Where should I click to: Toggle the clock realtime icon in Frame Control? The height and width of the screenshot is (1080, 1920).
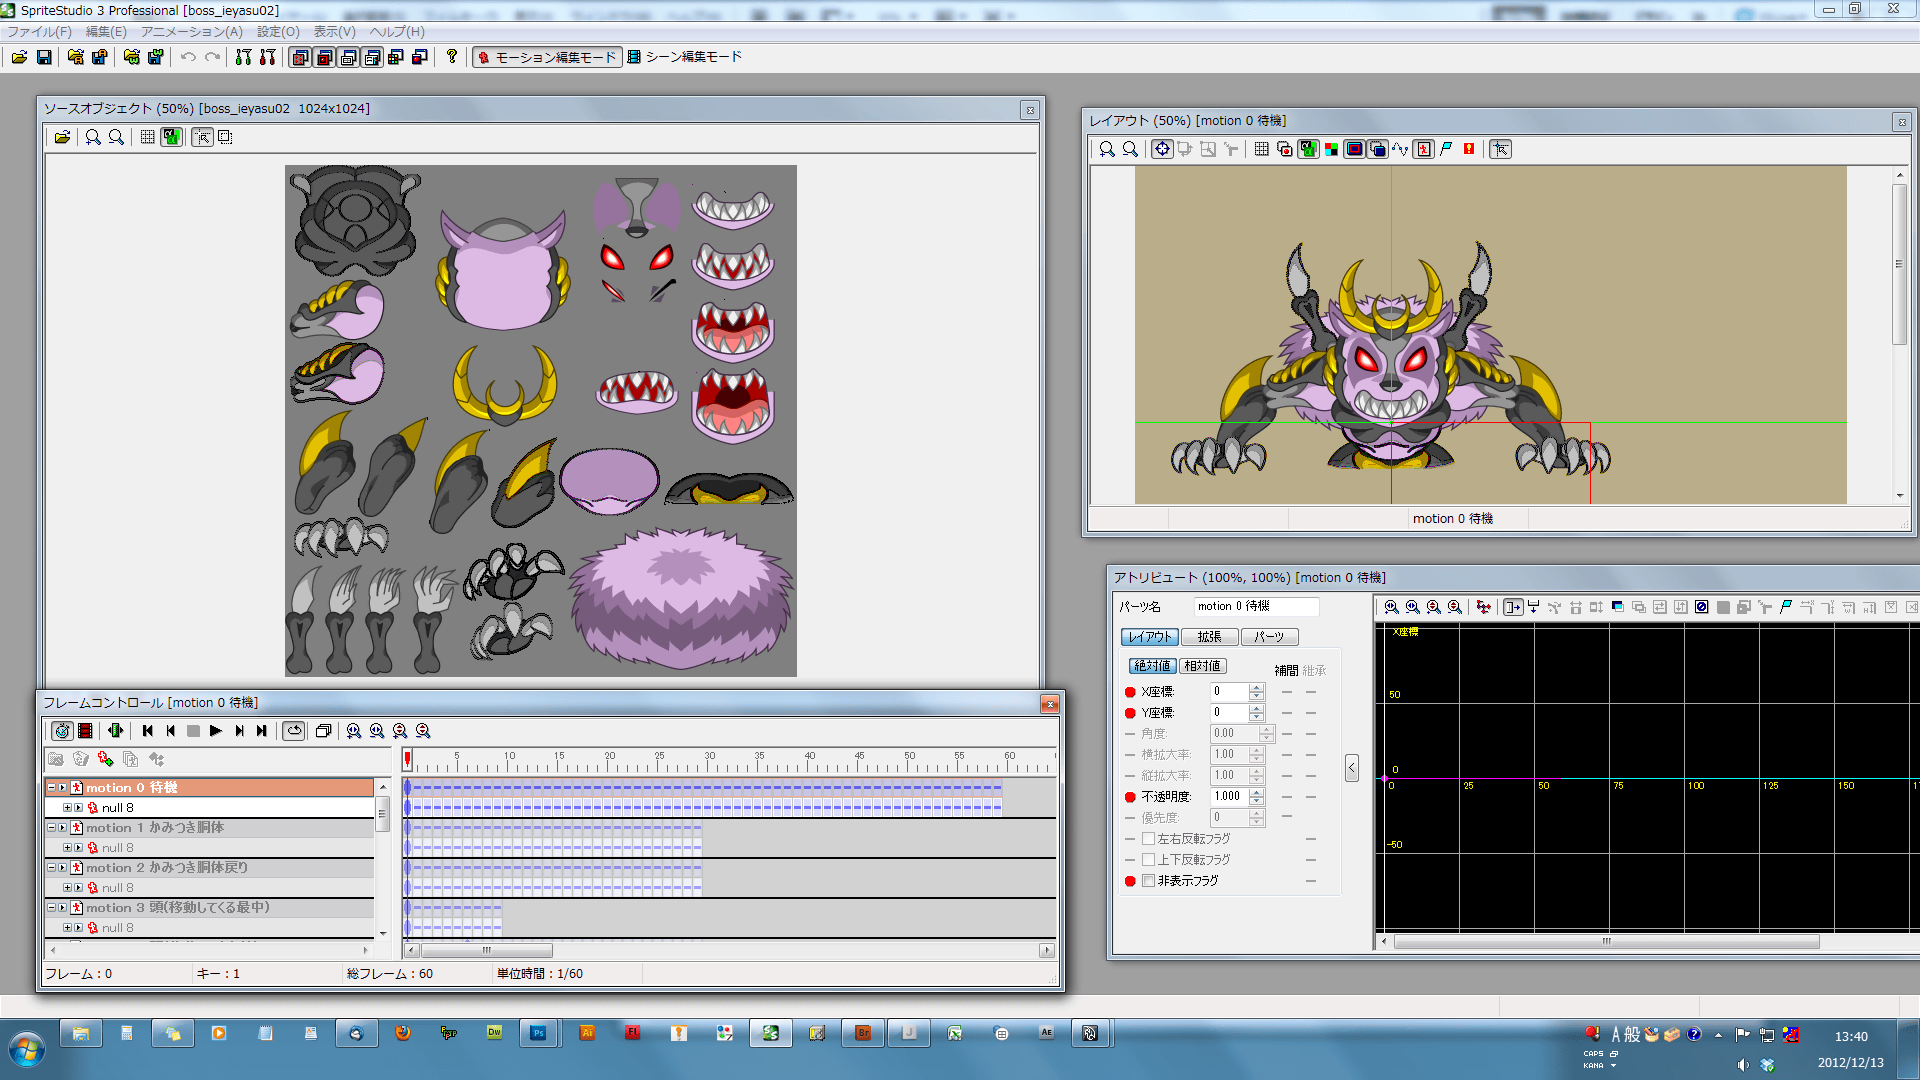click(62, 731)
